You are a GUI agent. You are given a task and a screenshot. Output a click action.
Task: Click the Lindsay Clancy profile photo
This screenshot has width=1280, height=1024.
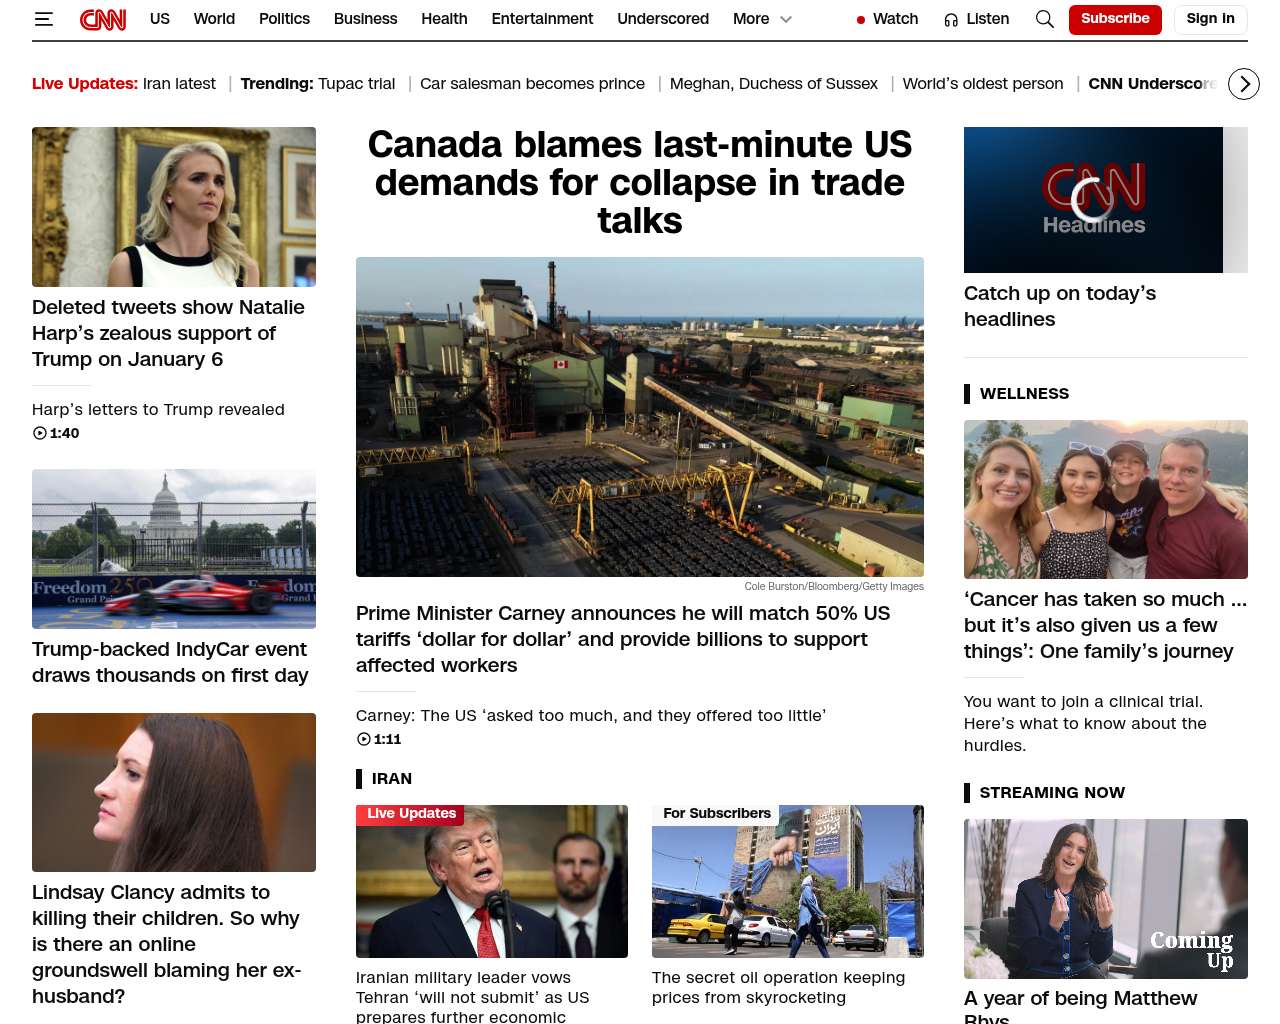(x=174, y=792)
